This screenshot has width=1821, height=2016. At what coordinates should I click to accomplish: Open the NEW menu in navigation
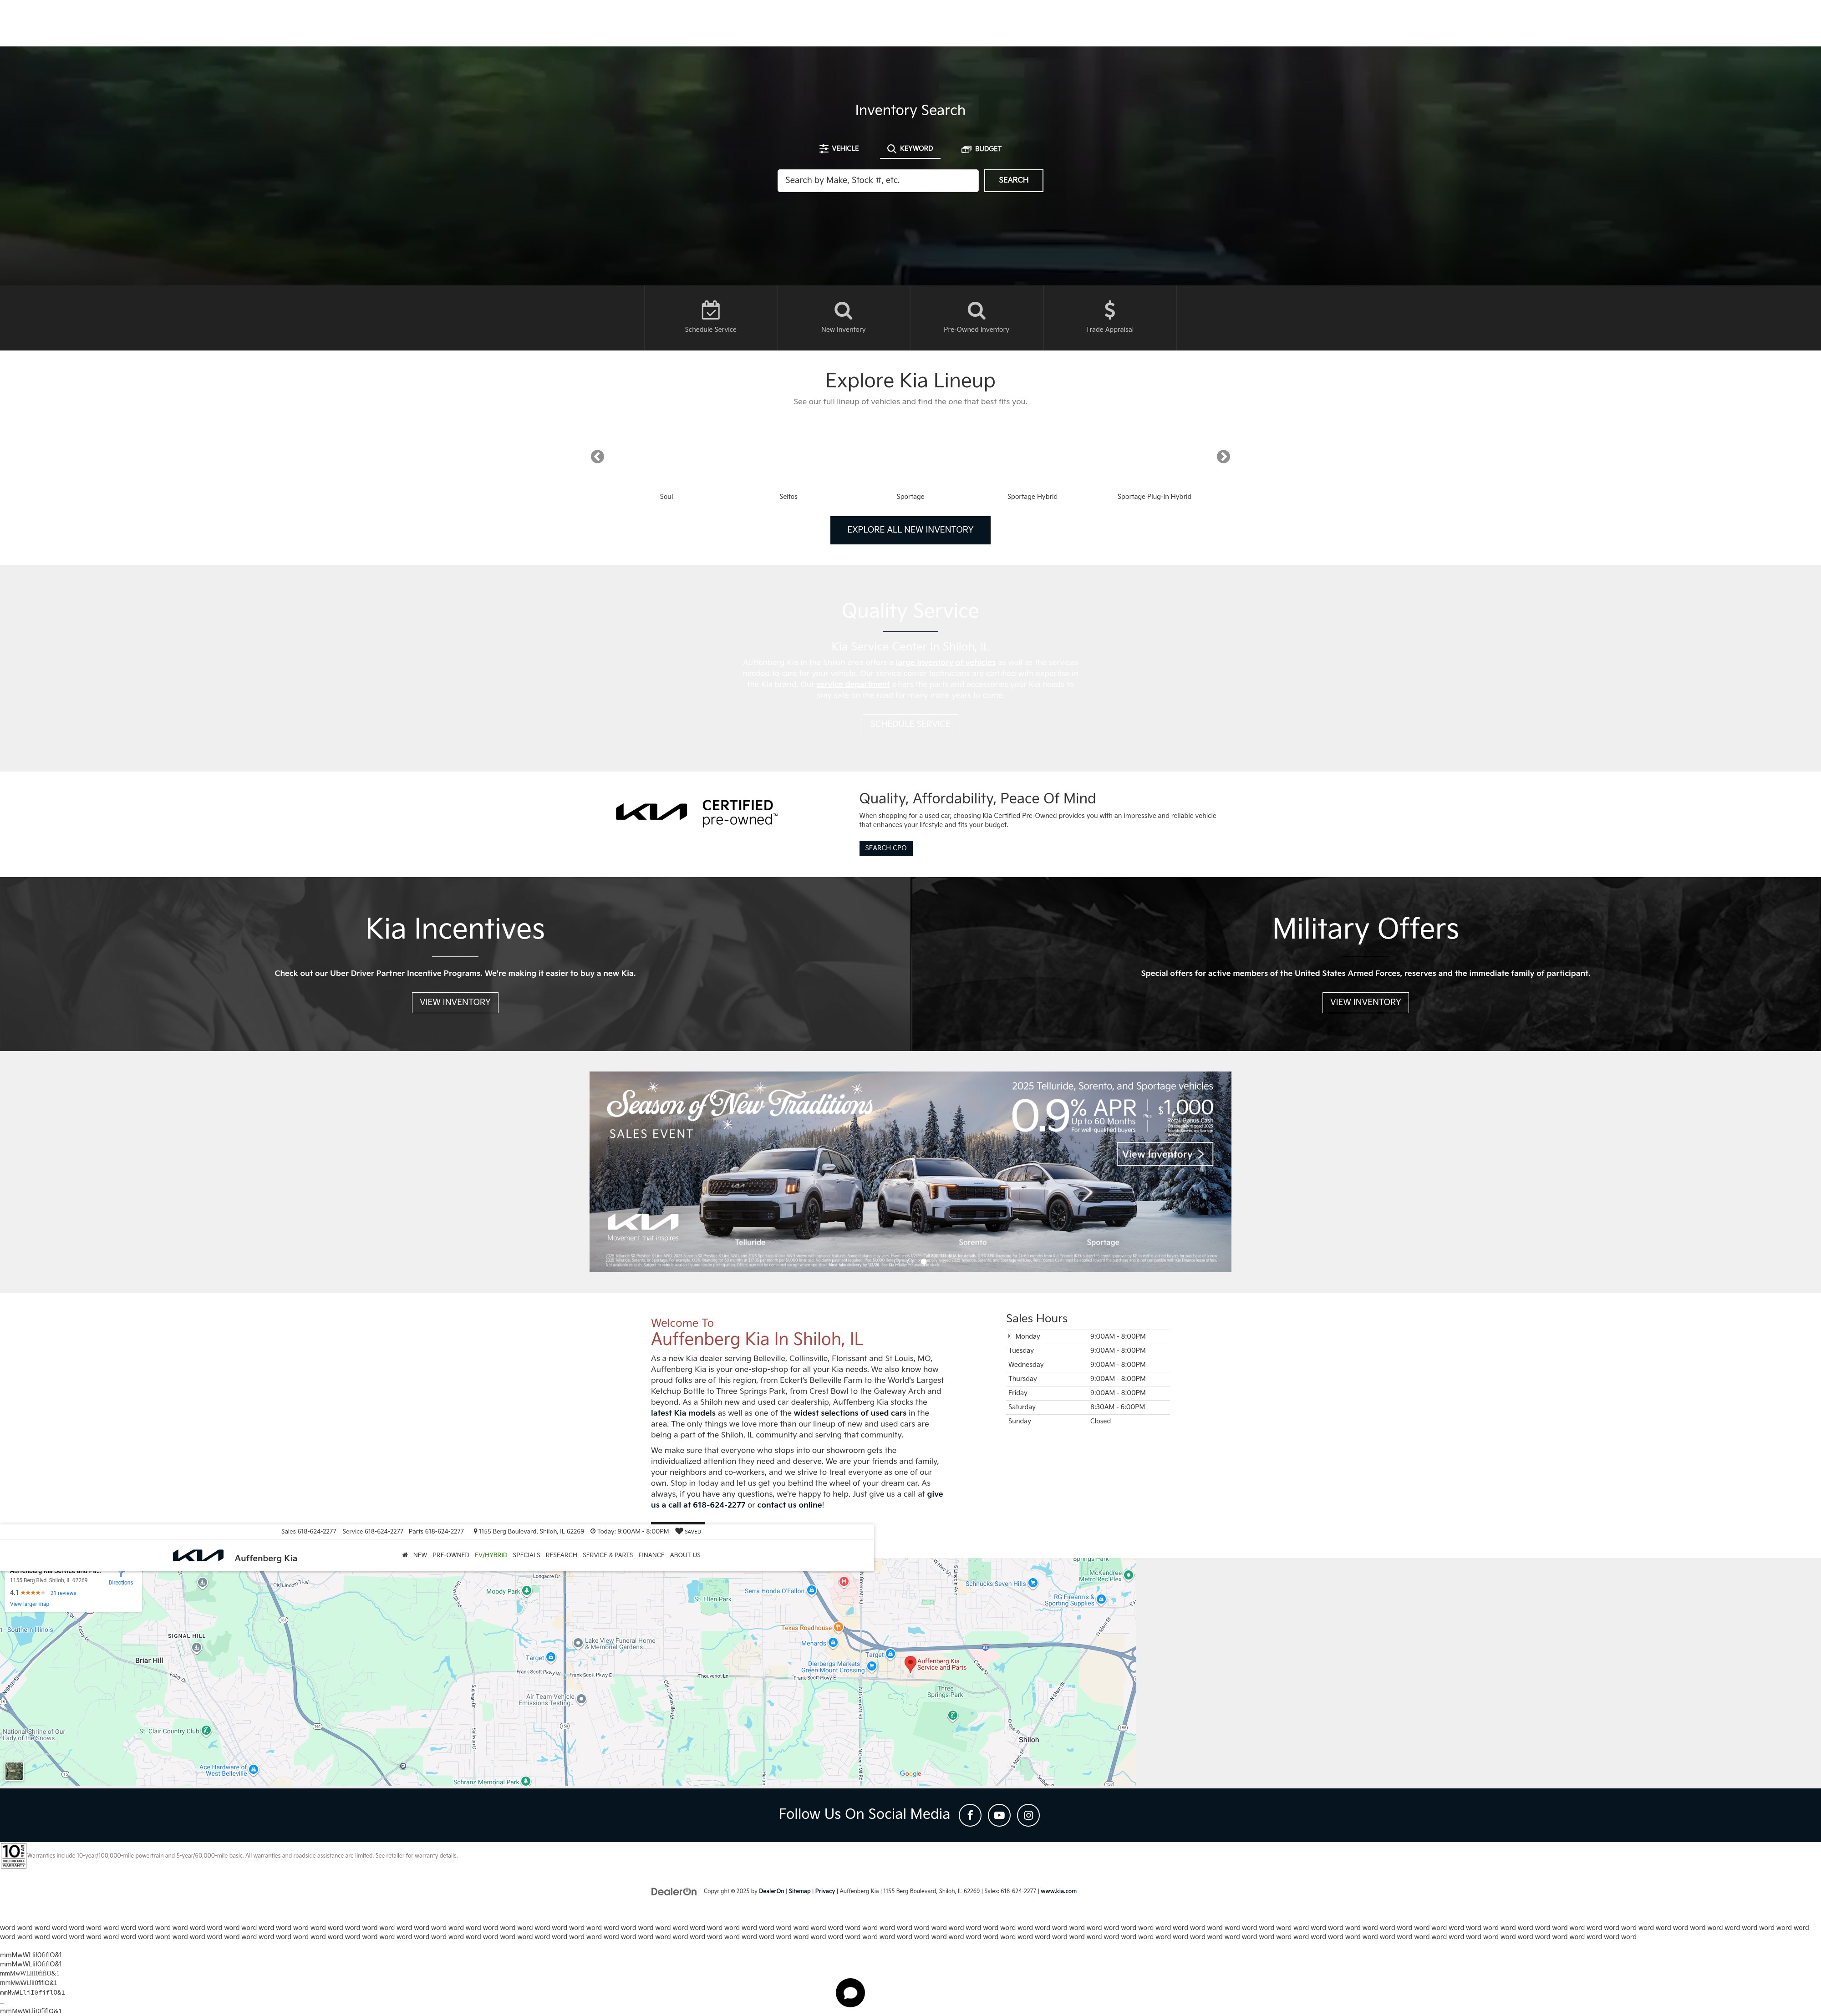420,1555
